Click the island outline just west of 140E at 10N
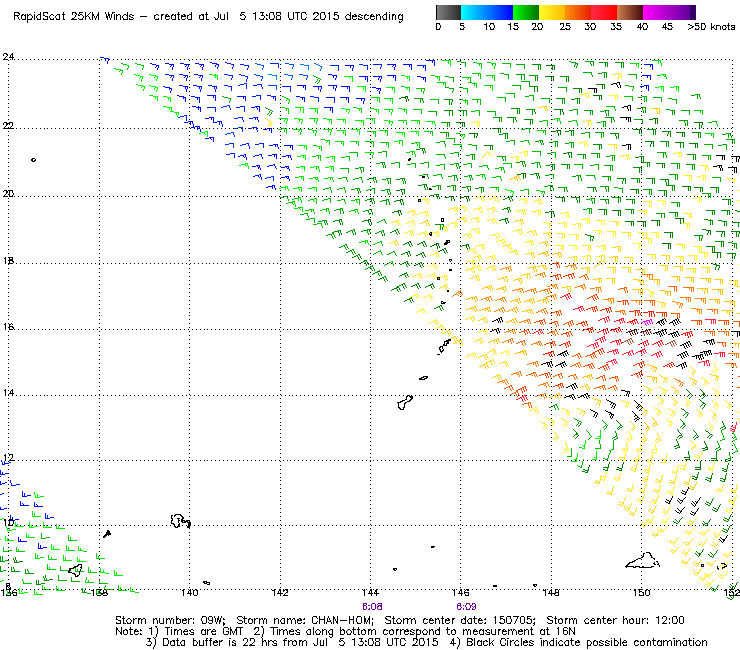Screen dimensions: 740x650 point(180,521)
